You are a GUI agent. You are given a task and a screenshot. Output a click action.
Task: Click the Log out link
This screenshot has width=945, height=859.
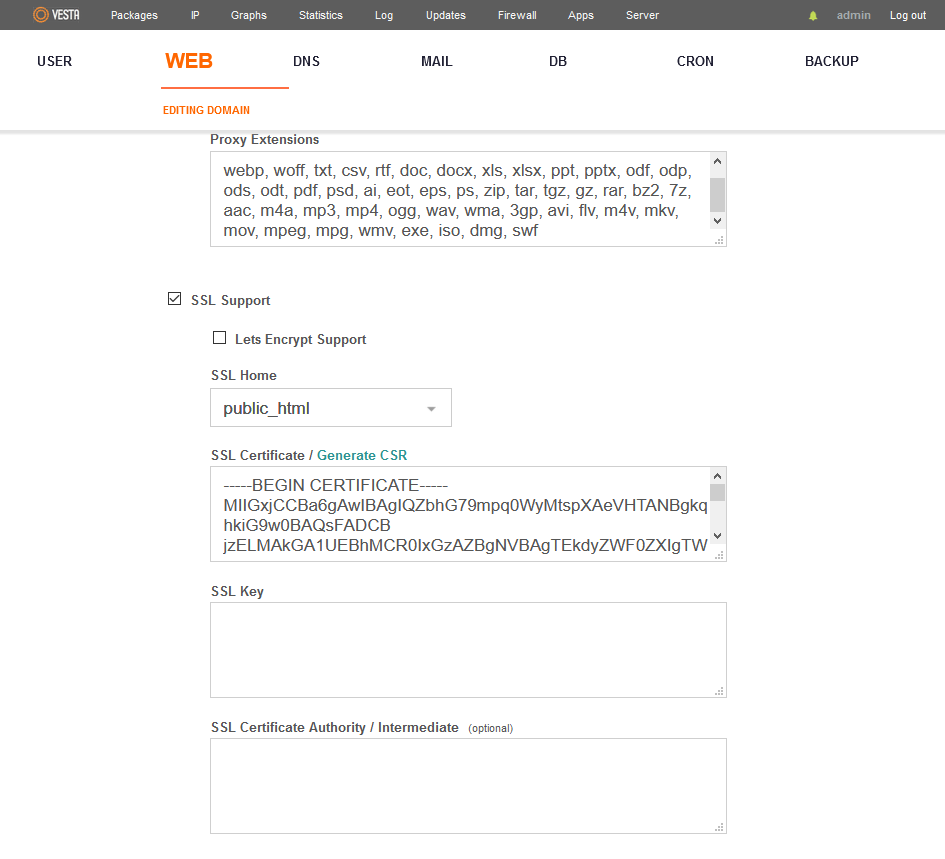click(x=908, y=15)
